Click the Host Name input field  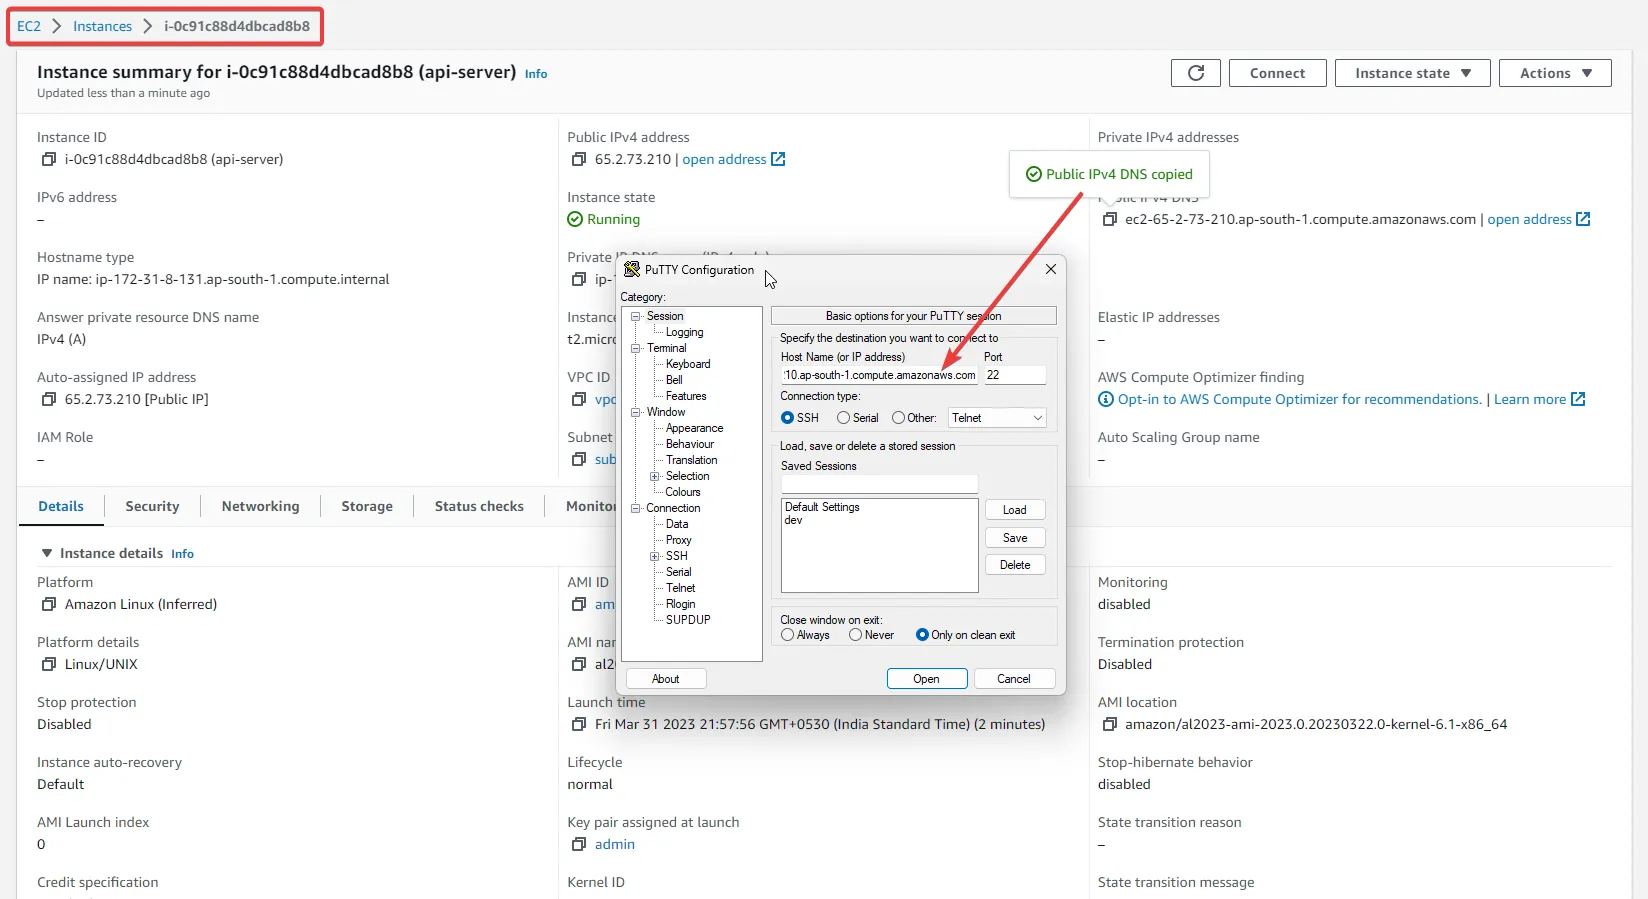(x=879, y=375)
